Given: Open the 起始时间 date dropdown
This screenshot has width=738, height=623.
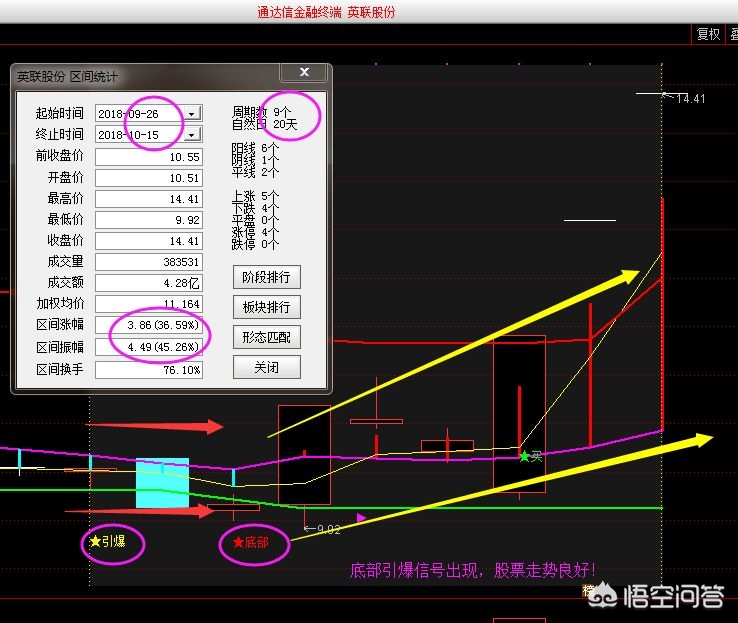Looking at the screenshot, I should [192, 113].
